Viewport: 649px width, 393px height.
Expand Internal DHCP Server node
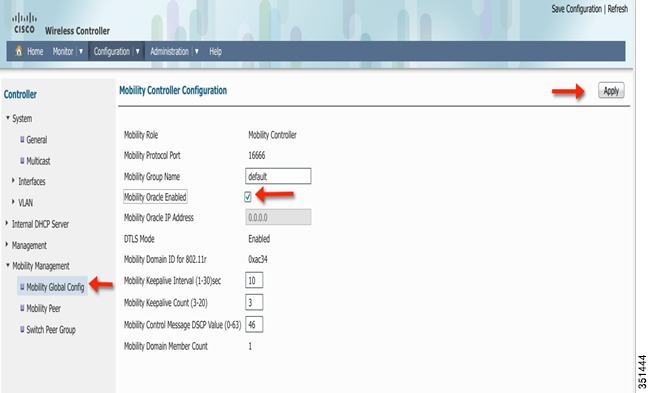coord(7,223)
